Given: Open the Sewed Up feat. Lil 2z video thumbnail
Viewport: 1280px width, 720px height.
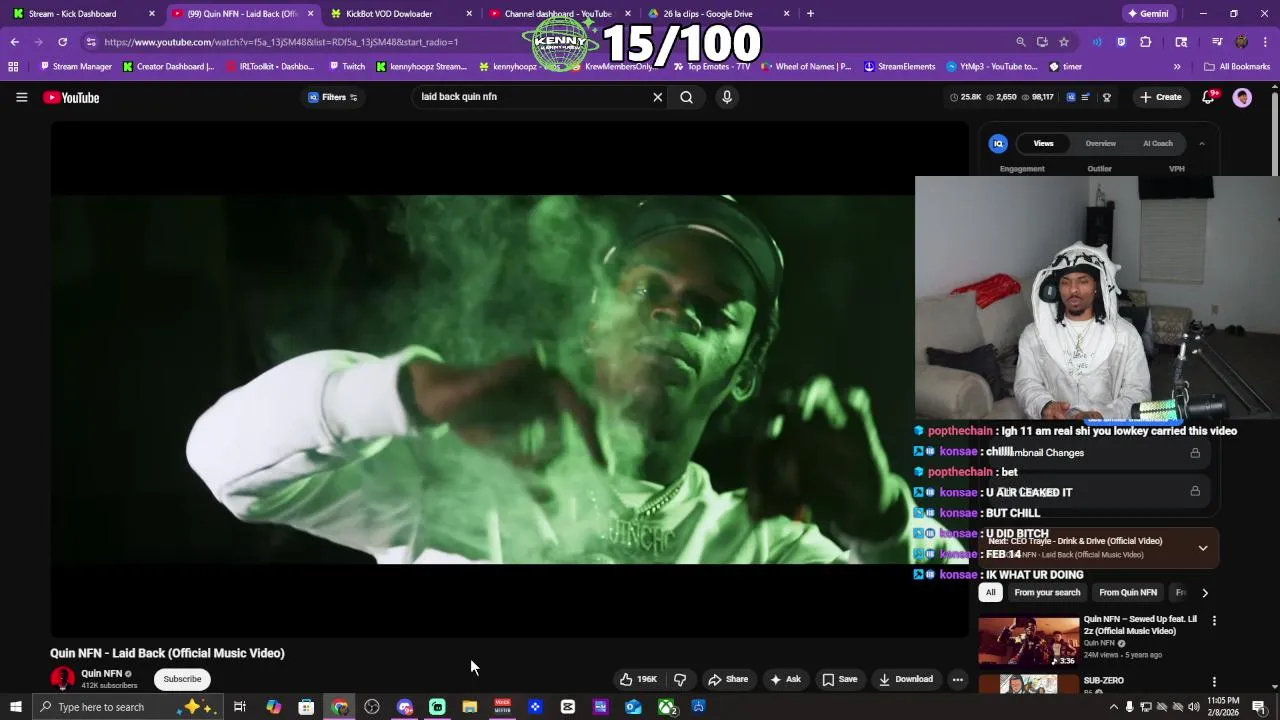Looking at the screenshot, I should 1028,642.
